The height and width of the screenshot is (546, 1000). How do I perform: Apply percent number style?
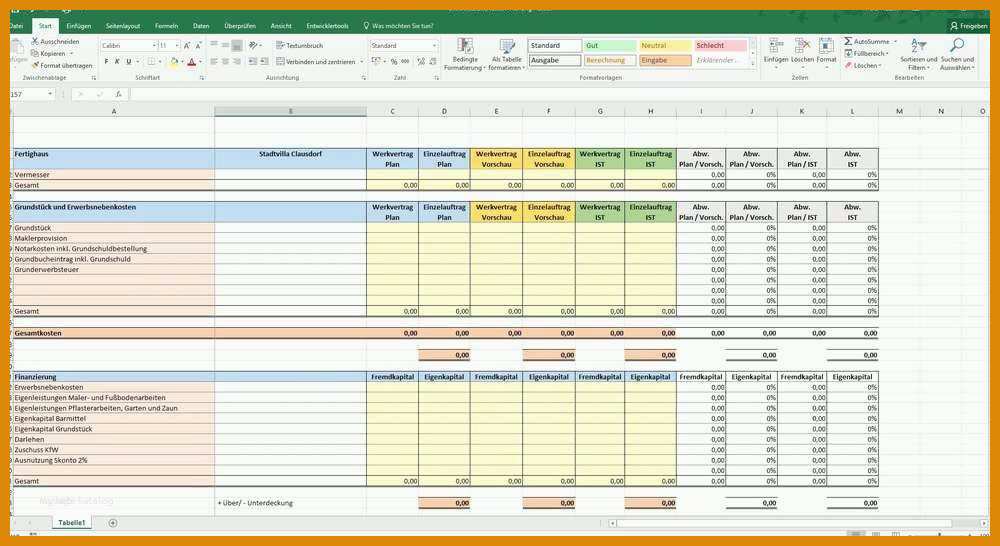pyautogui.click(x=393, y=62)
